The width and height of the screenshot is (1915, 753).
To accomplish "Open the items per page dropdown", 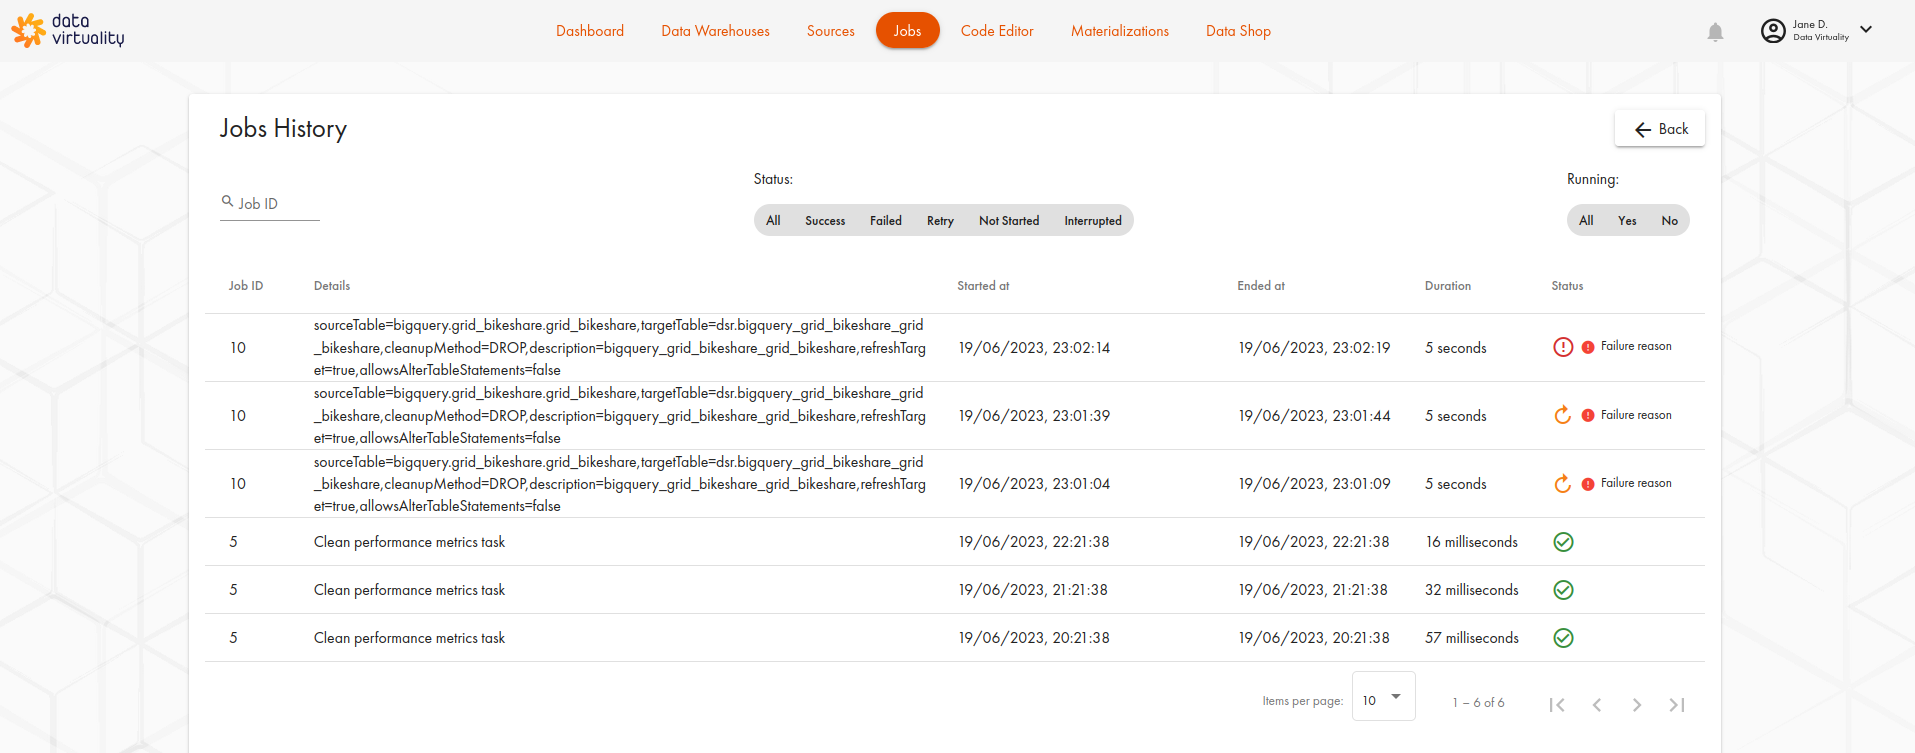I will pos(1383,697).
